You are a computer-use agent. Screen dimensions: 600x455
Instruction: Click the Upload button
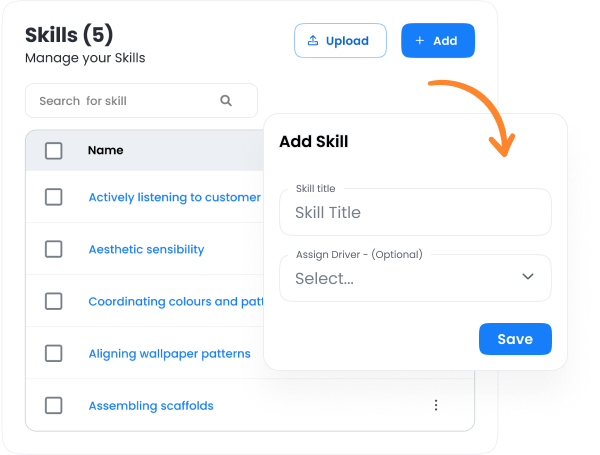[x=340, y=41]
